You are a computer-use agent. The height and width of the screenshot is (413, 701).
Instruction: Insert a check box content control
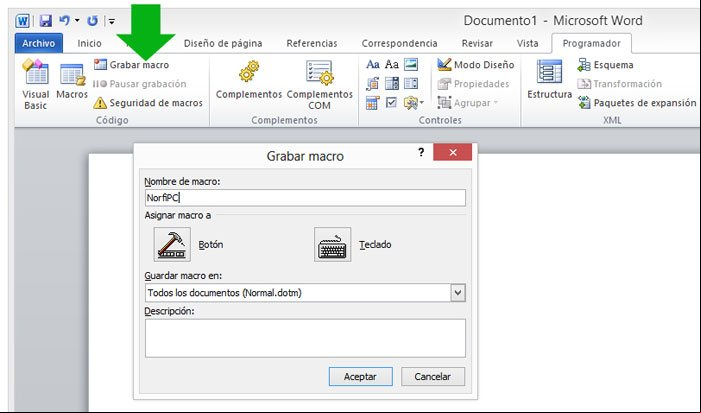pyautogui.click(x=392, y=103)
